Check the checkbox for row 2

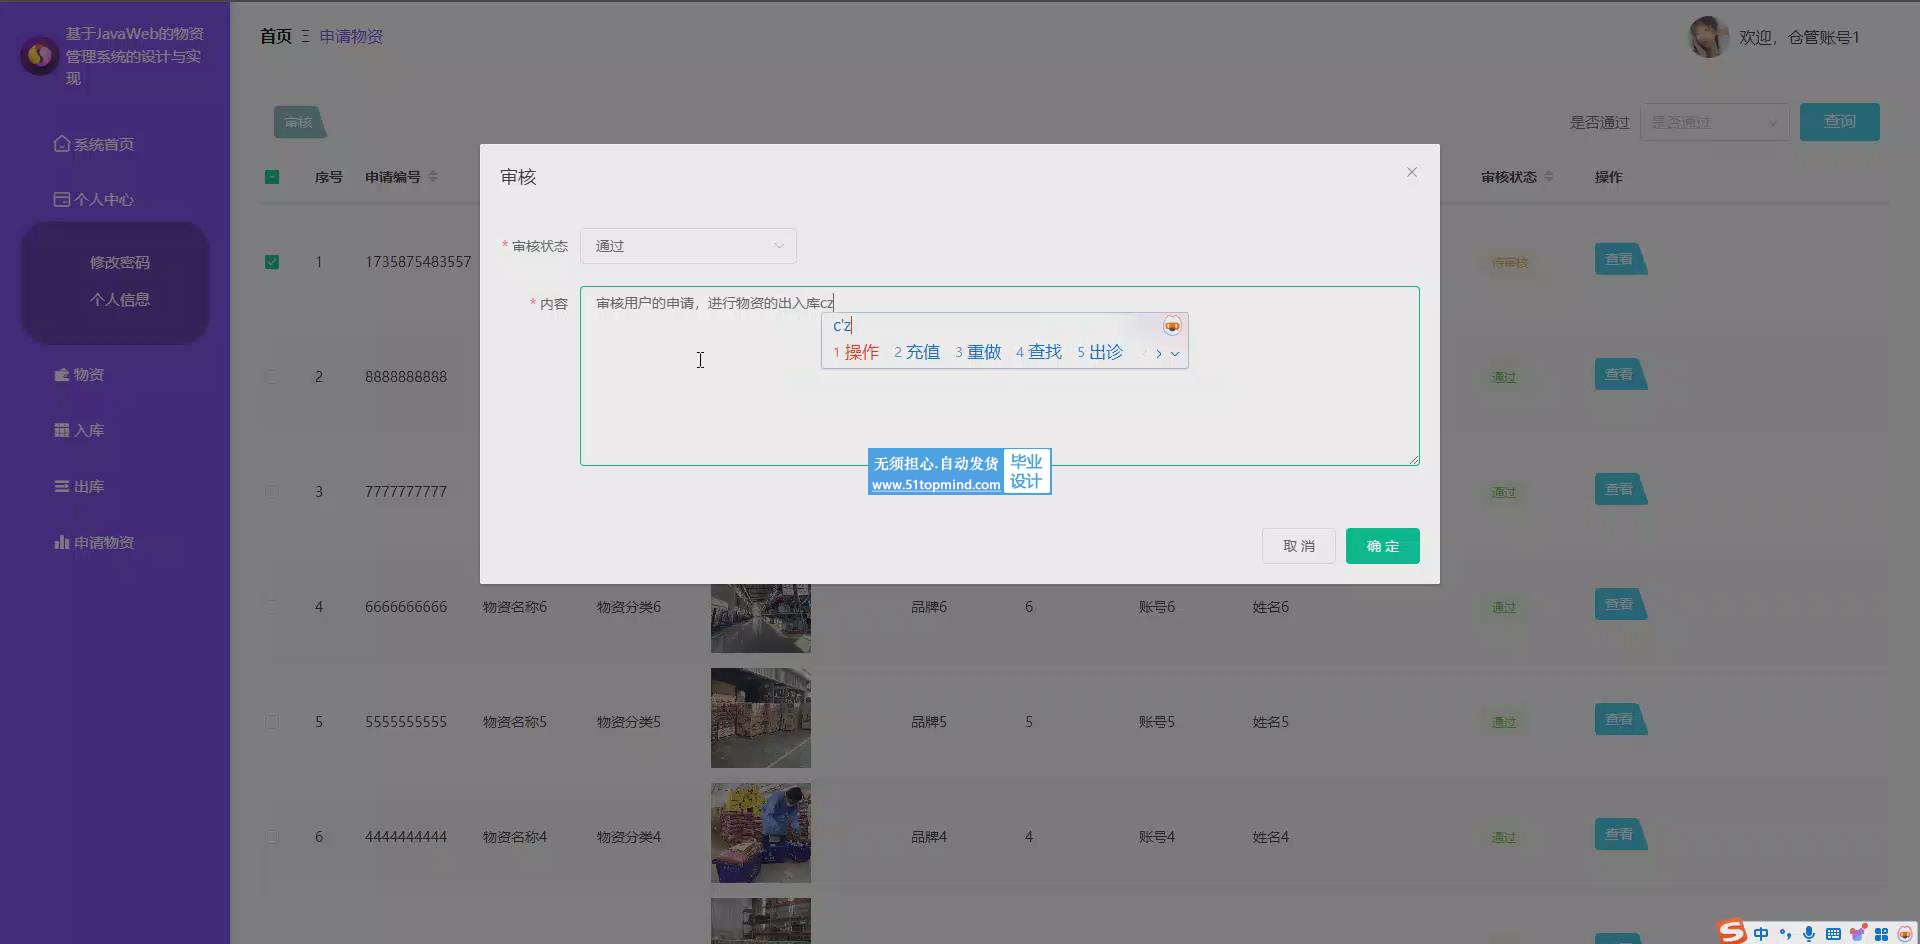(272, 377)
